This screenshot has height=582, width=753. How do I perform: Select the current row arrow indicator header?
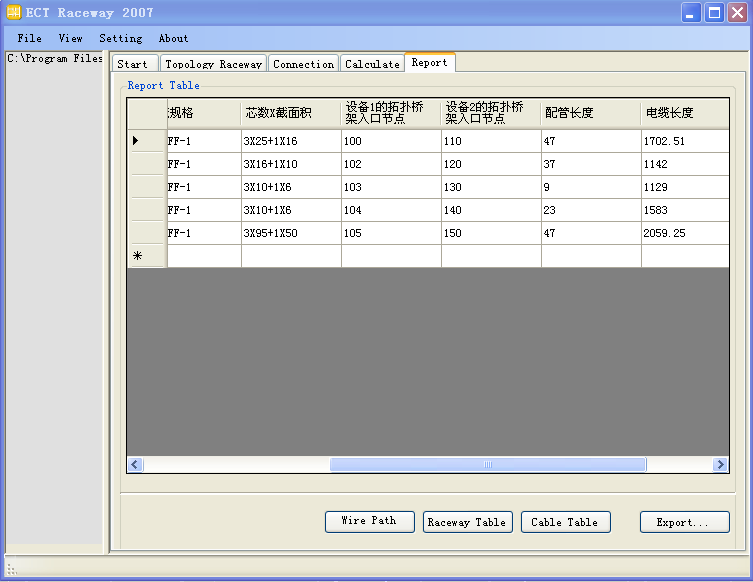pyautogui.click(x=147, y=141)
